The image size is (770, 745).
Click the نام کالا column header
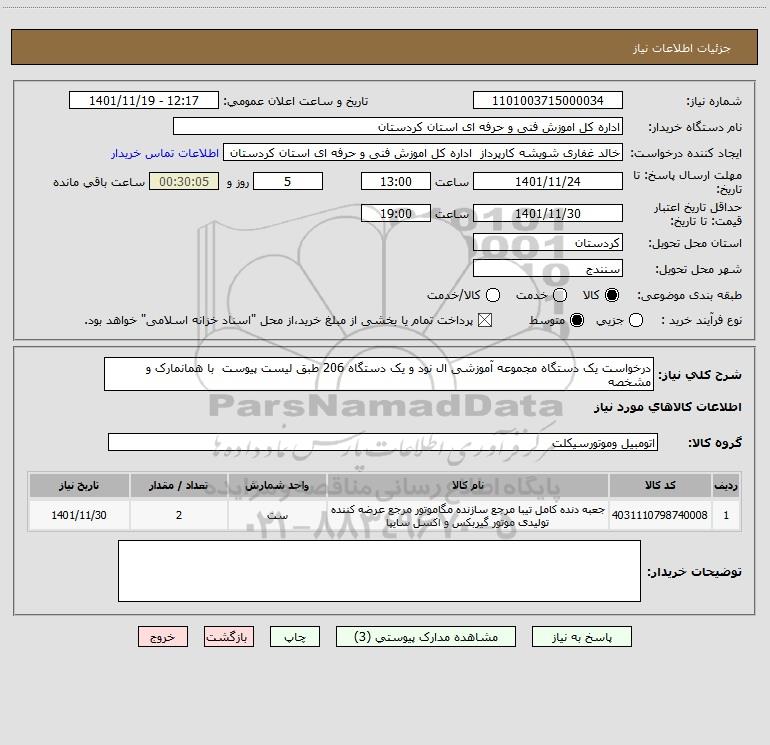click(468, 485)
